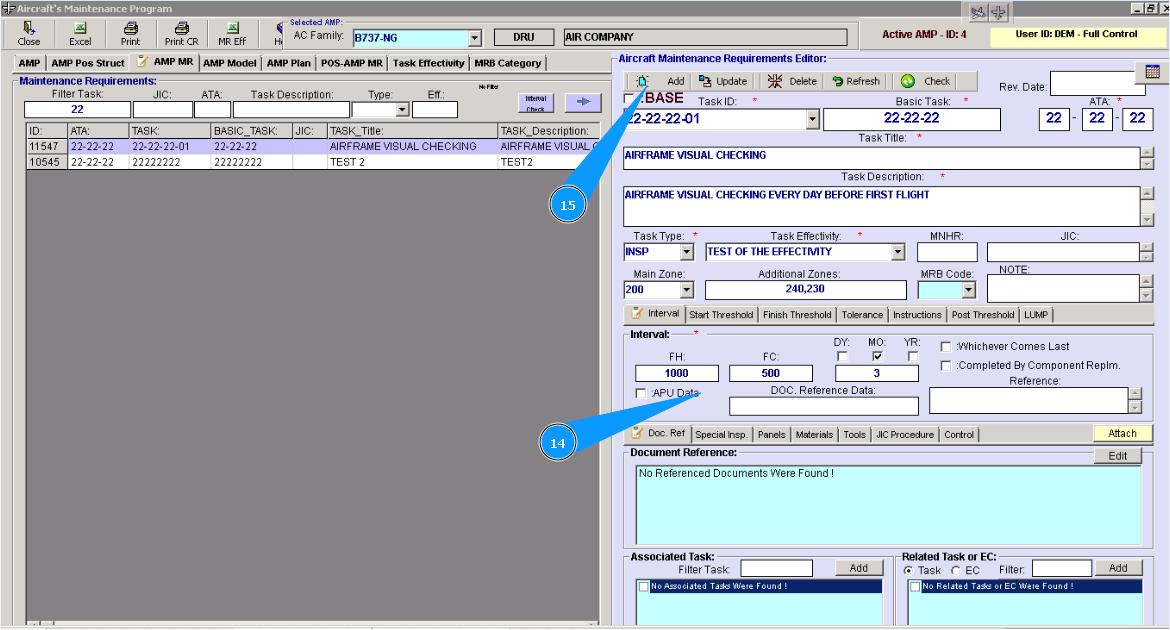The height and width of the screenshot is (630, 1170).
Task: Open the Materials tab
Action: click(x=814, y=434)
